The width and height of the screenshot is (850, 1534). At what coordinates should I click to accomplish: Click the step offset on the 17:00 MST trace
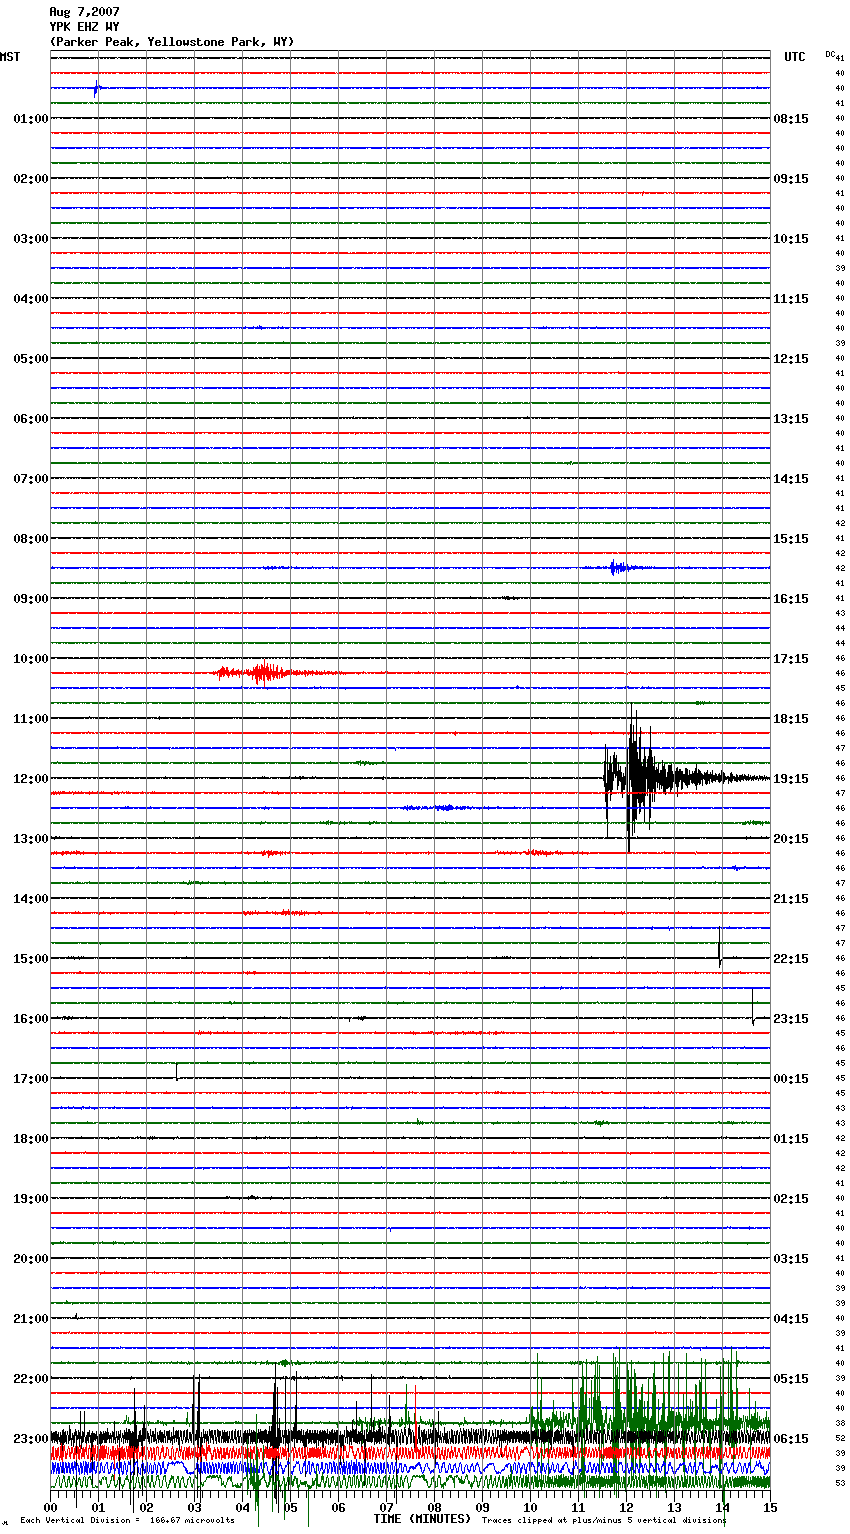[x=177, y=1072]
